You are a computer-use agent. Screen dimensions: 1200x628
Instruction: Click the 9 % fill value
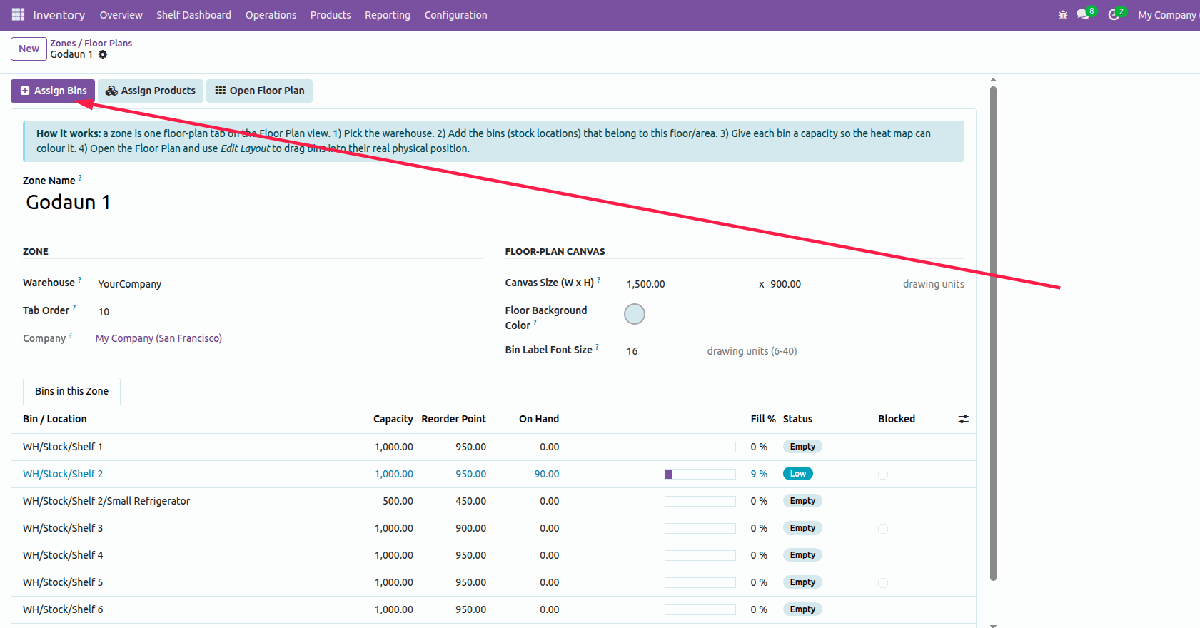(759, 474)
